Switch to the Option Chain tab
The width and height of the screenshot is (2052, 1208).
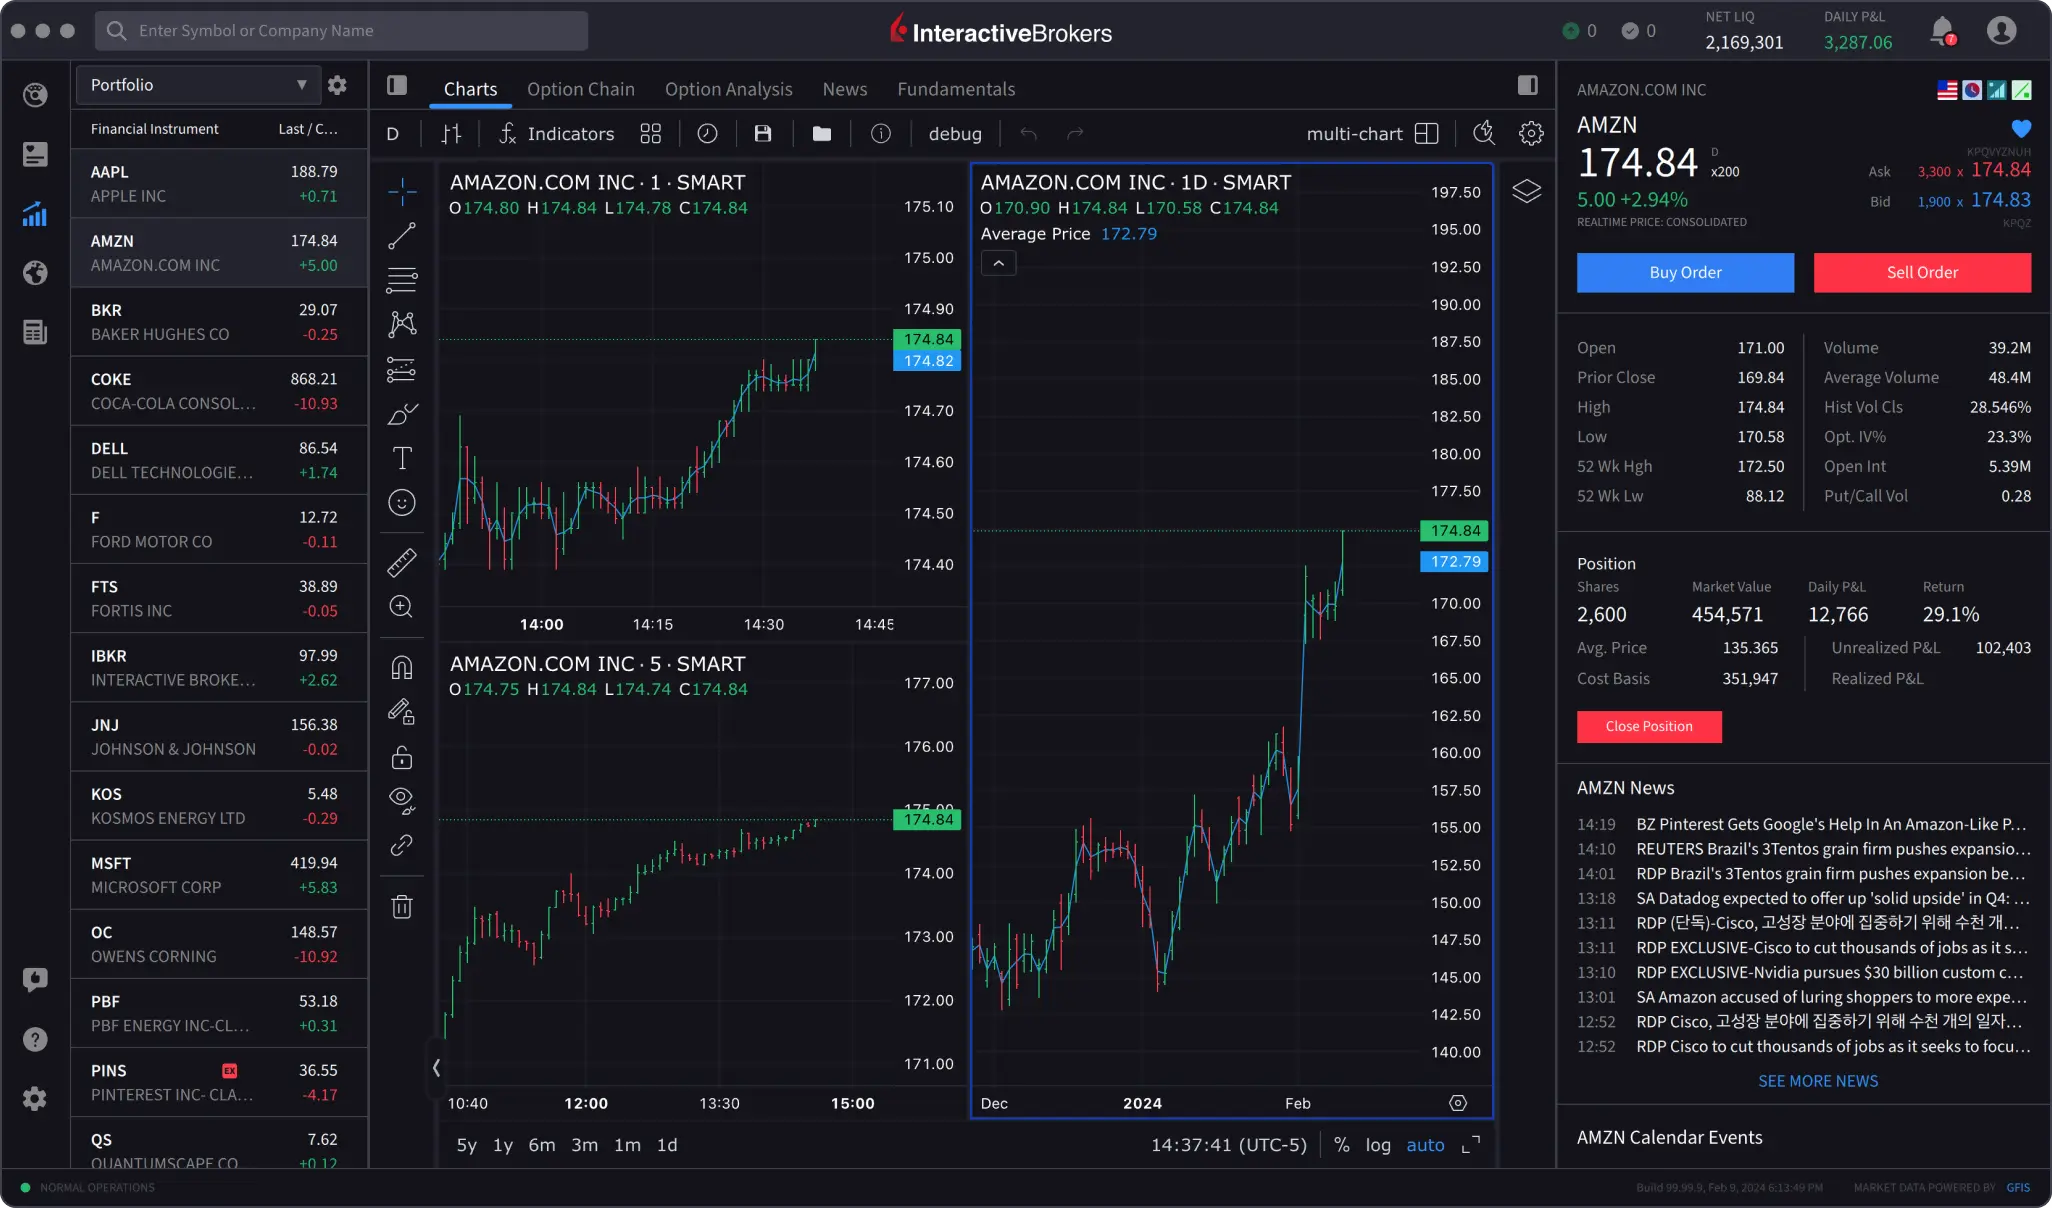pos(580,89)
